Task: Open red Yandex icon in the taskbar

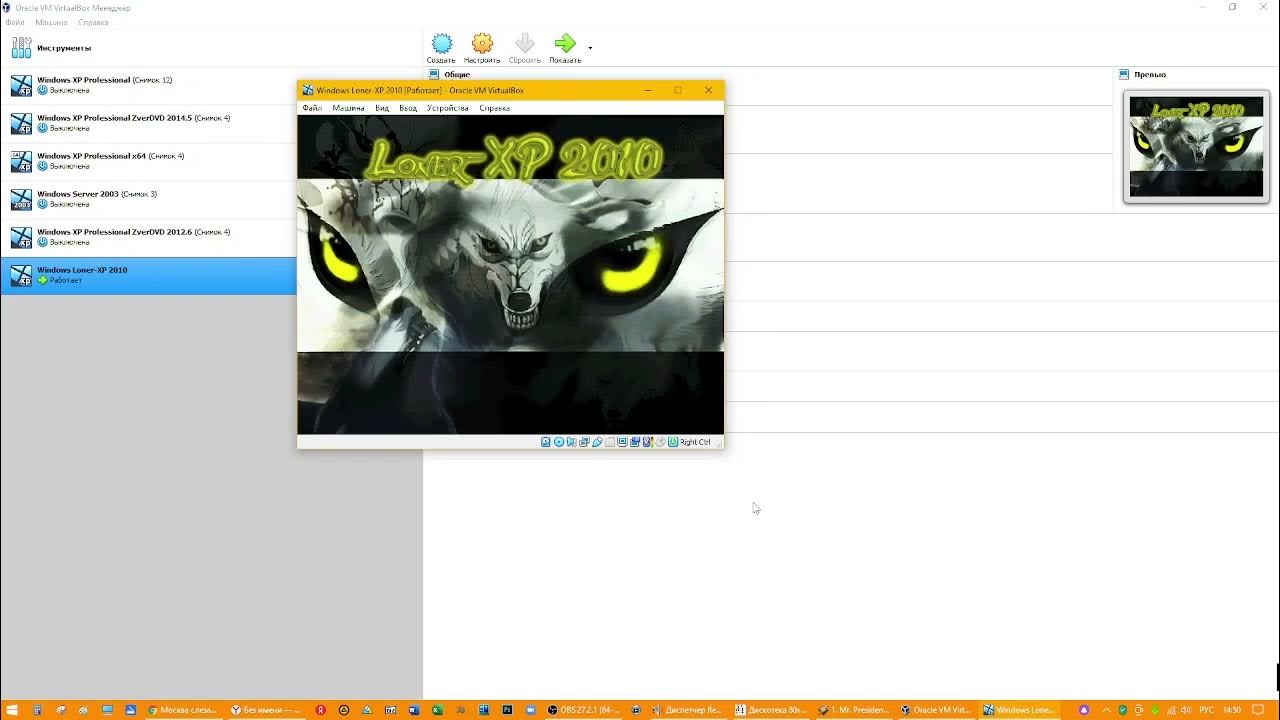Action: (321, 710)
